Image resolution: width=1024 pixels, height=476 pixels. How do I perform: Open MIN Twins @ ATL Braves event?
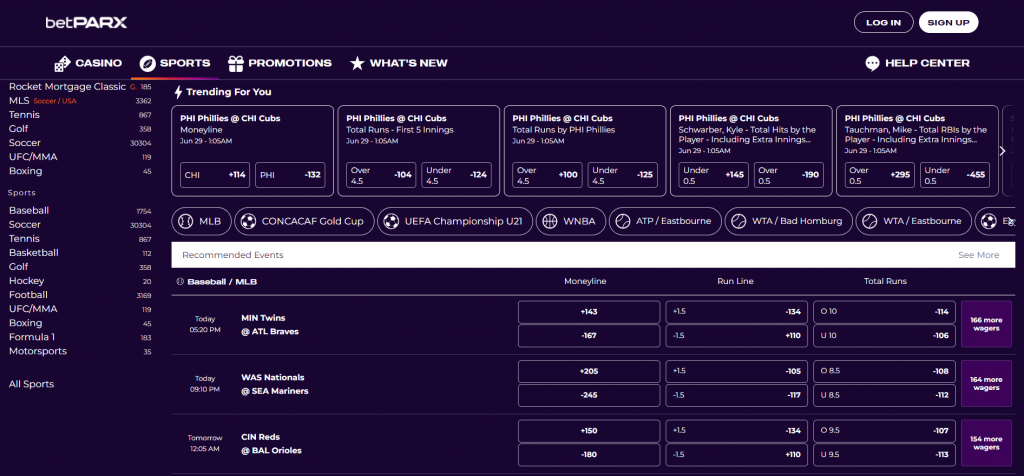point(270,325)
